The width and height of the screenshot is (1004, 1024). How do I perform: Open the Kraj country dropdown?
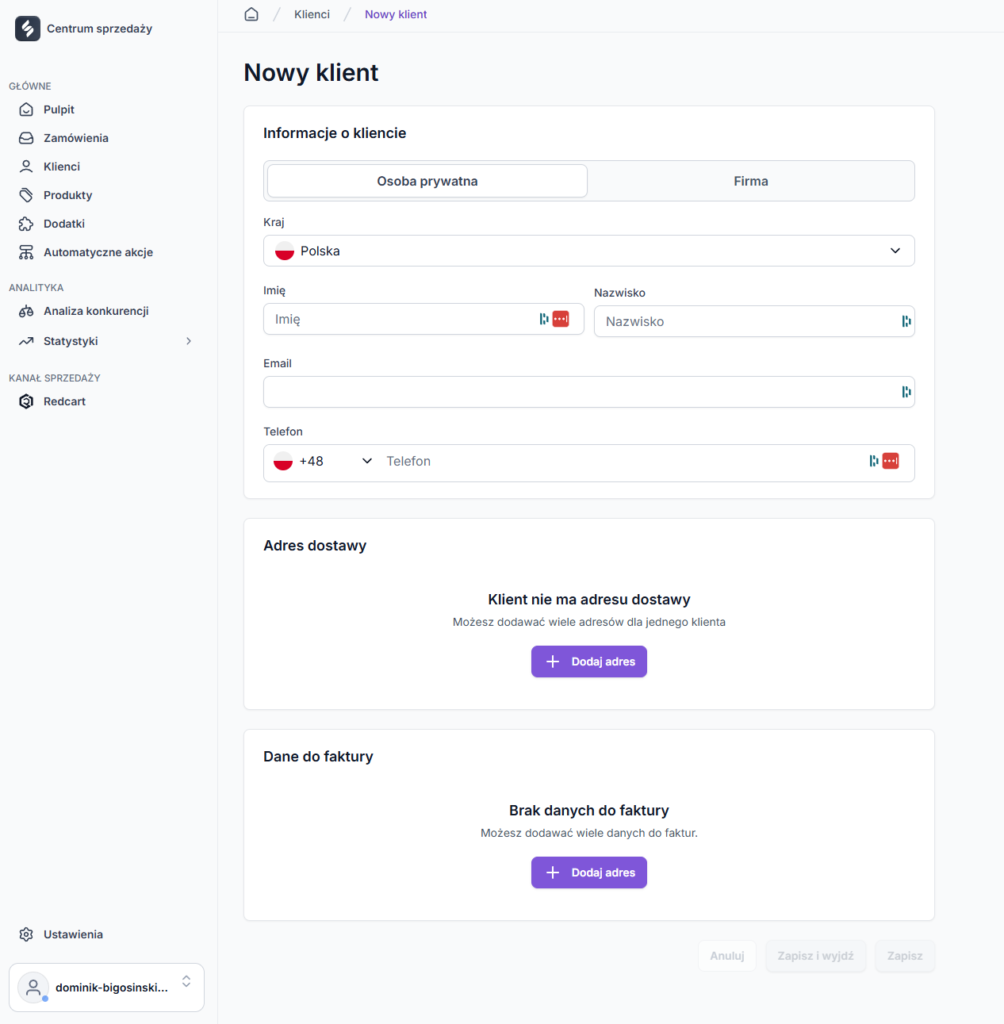[x=588, y=251]
